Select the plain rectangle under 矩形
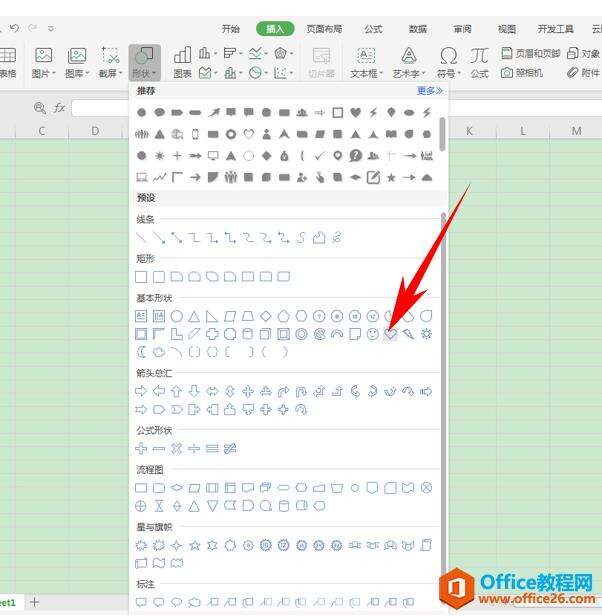602x616 pixels. [141, 277]
